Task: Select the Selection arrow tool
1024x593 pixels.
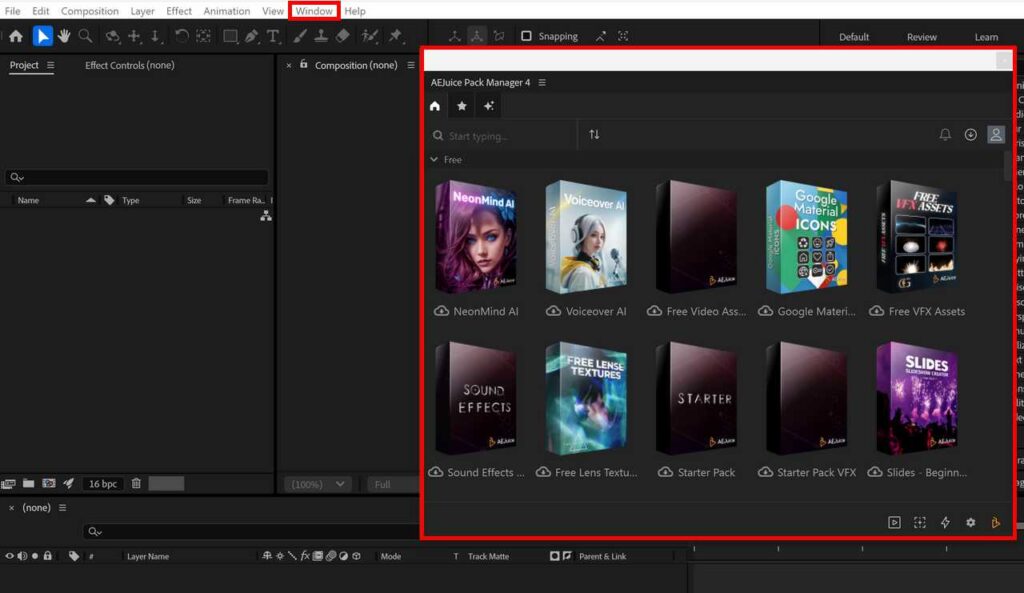Action: tap(42, 37)
